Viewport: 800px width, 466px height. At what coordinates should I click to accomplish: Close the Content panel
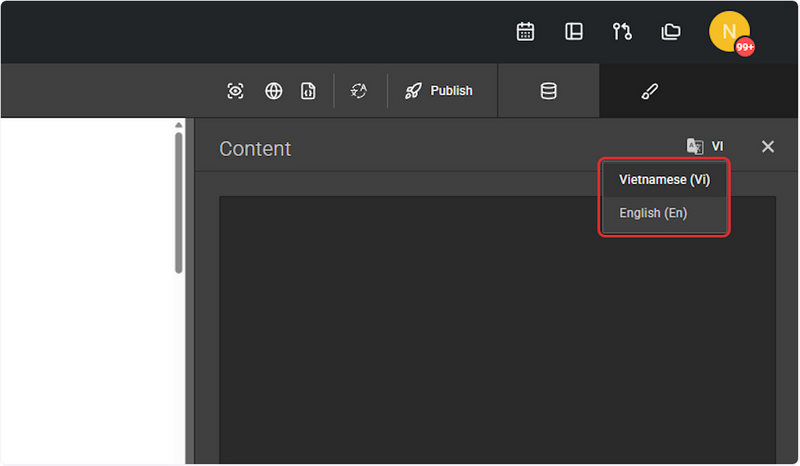[767, 146]
